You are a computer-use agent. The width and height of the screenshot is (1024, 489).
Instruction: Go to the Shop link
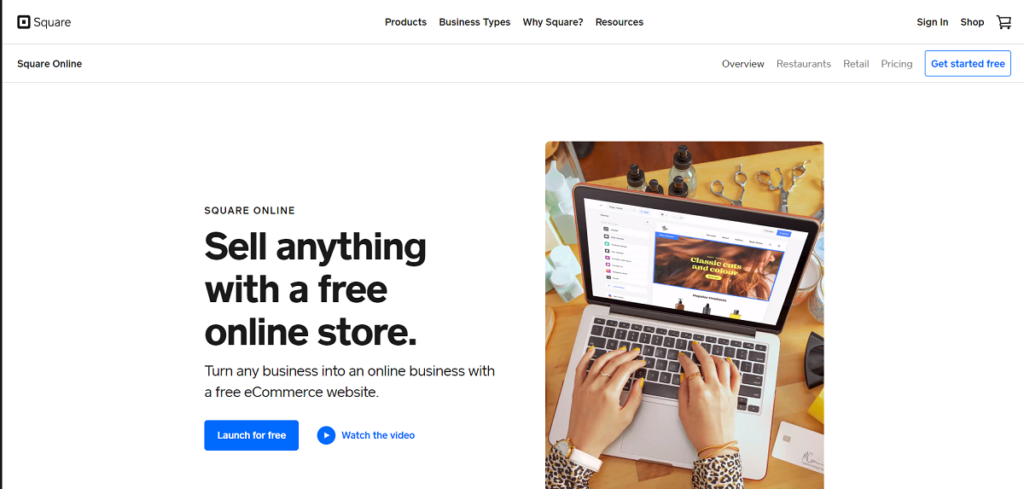click(972, 22)
